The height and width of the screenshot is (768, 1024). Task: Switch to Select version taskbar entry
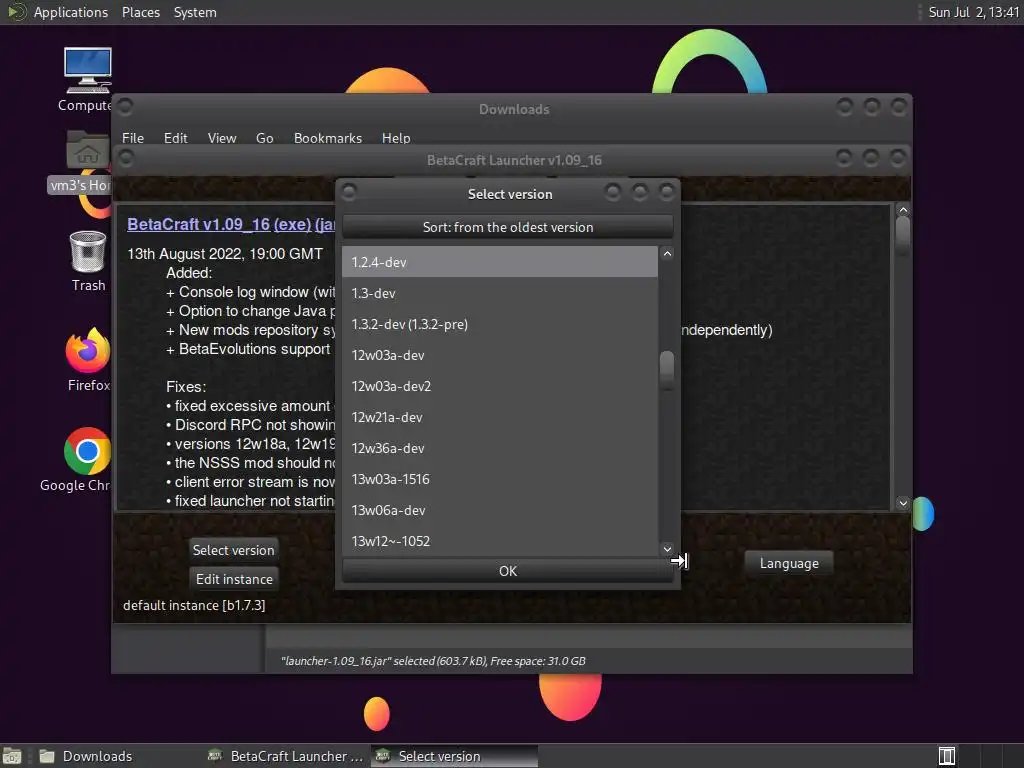[455, 756]
